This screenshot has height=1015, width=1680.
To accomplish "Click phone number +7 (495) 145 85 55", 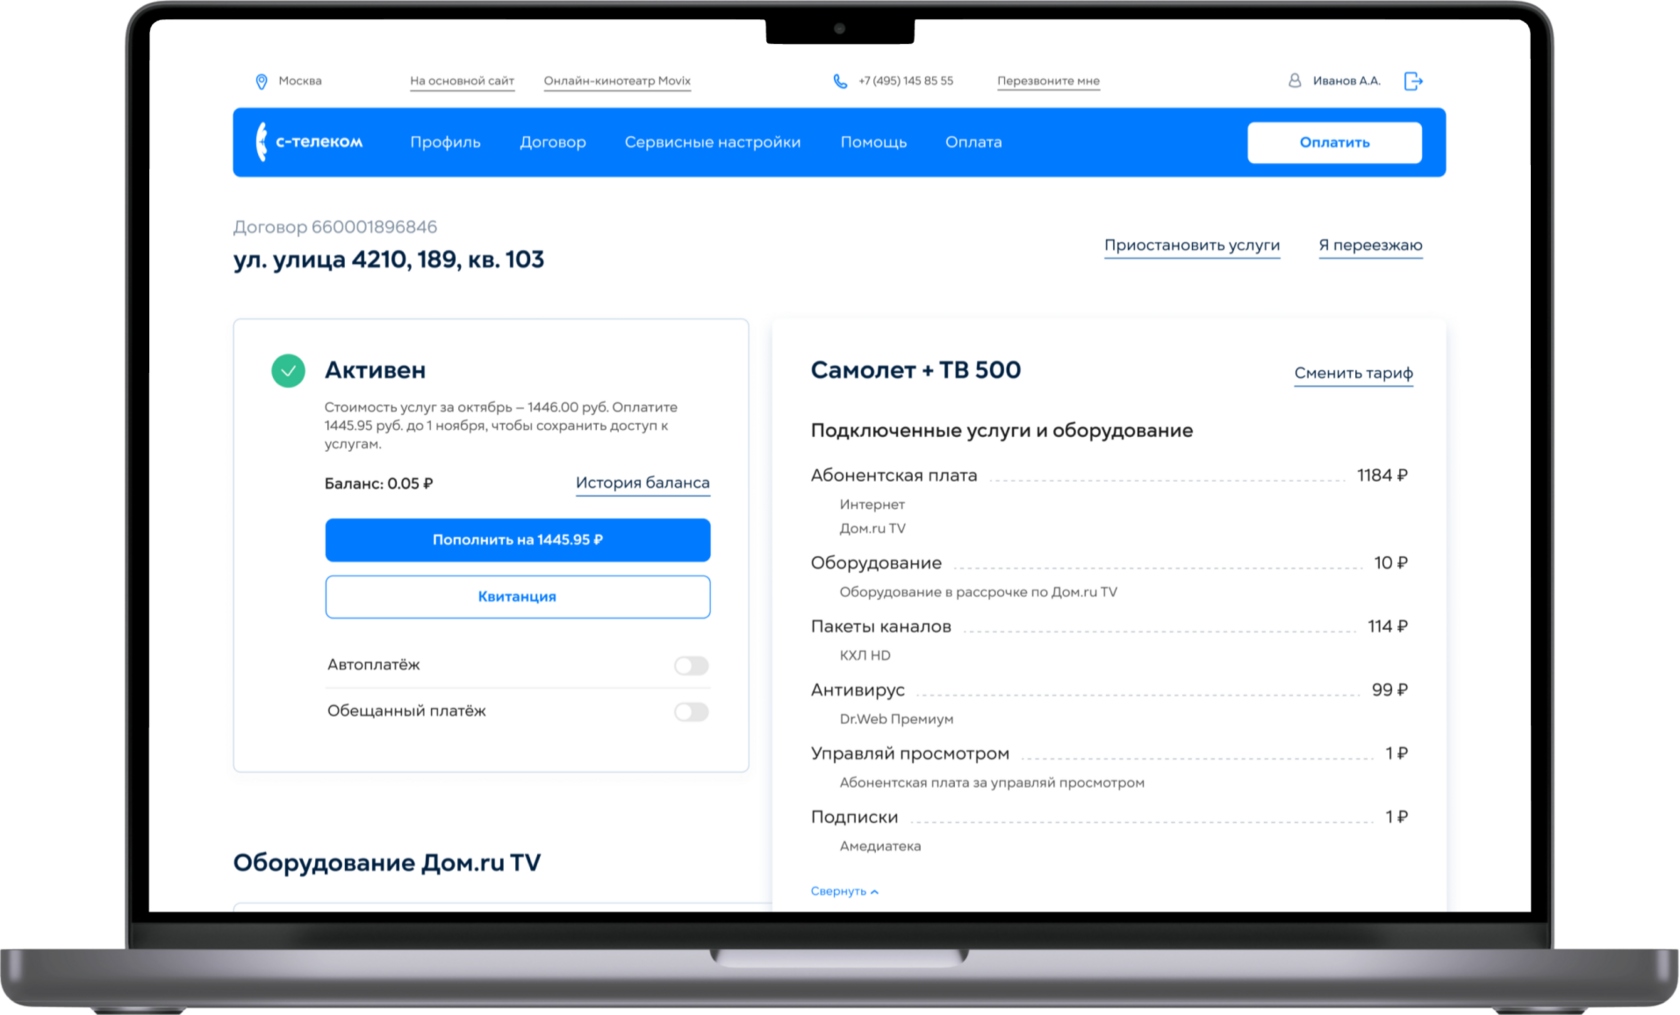I will click(906, 81).
